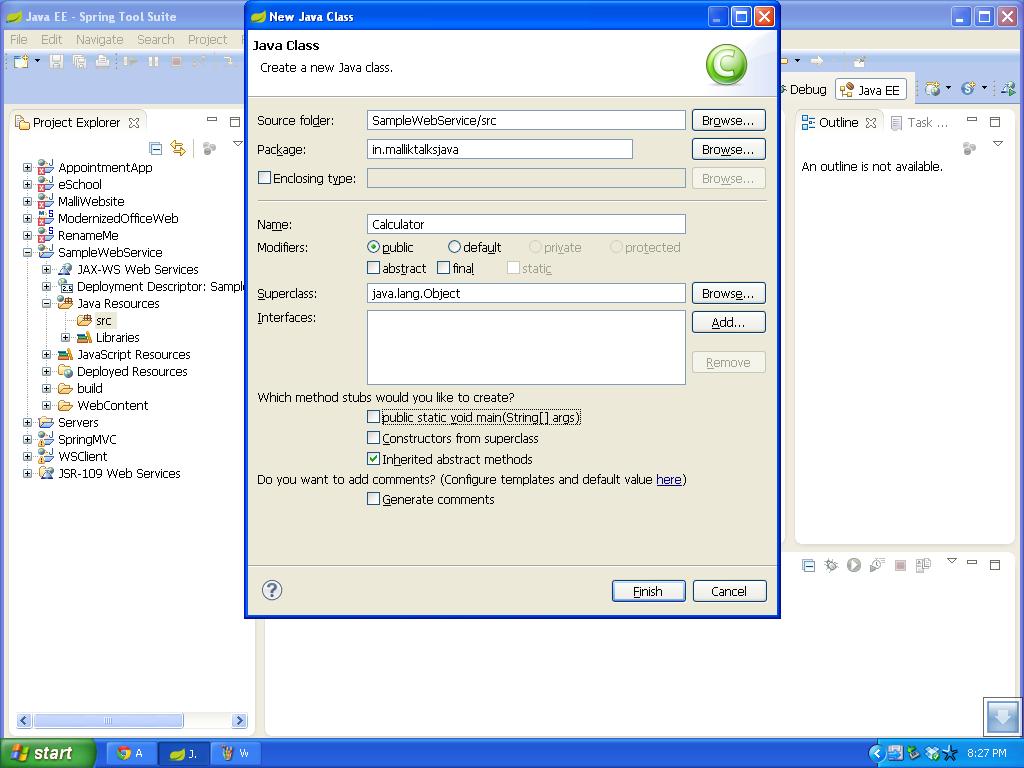The image size is (1024, 768).
Task: Check the final modifier checkbox
Action: (x=443, y=268)
